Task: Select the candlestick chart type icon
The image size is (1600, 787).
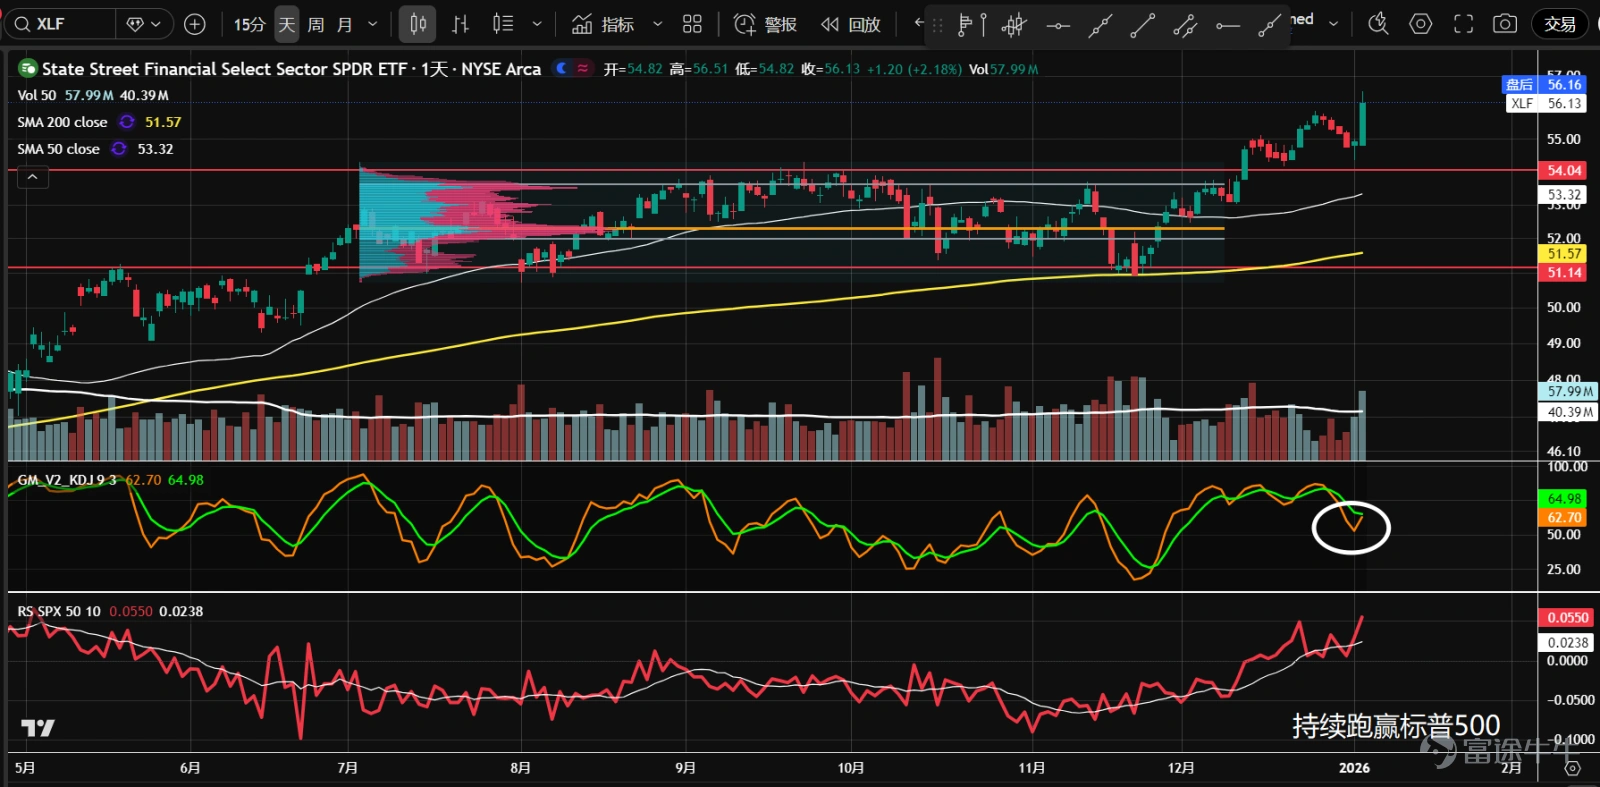Action: click(x=418, y=24)
